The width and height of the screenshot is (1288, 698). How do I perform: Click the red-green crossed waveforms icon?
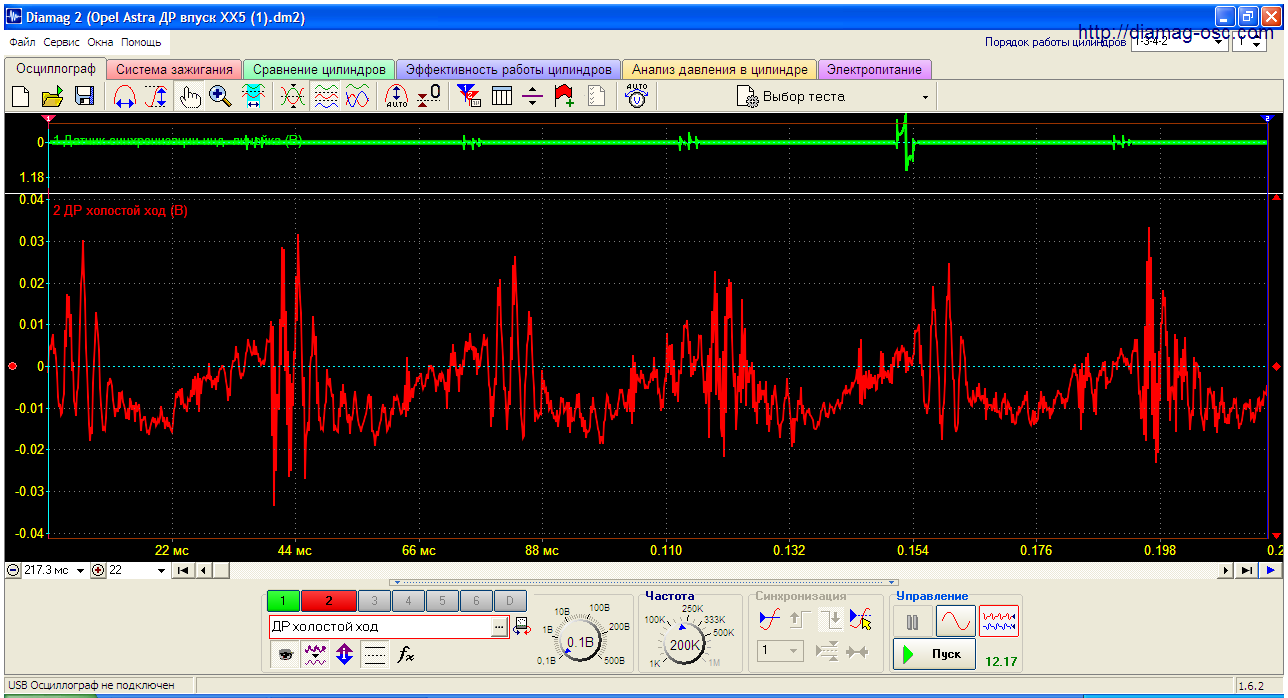292,97
